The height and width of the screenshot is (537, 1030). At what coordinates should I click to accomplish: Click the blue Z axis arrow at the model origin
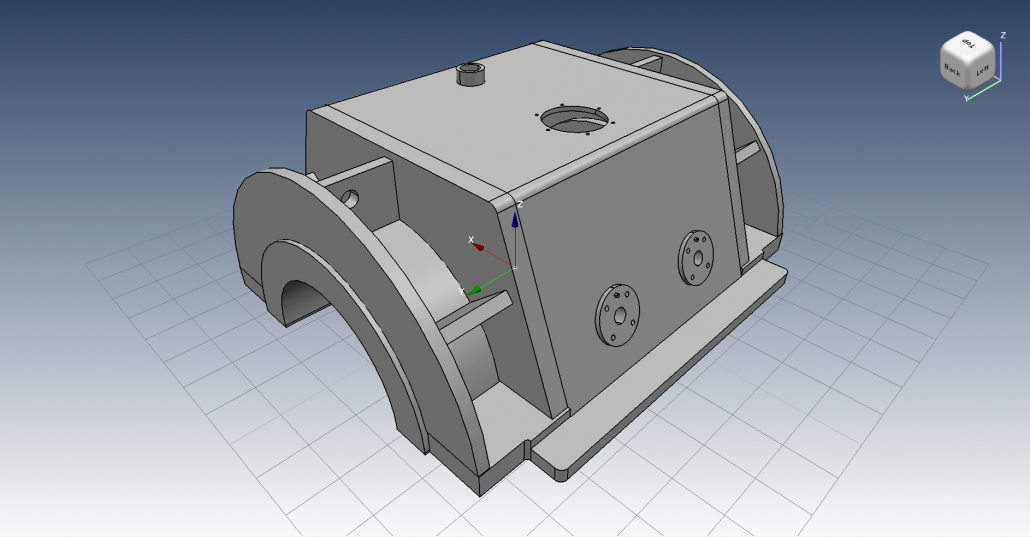(515, 220)
